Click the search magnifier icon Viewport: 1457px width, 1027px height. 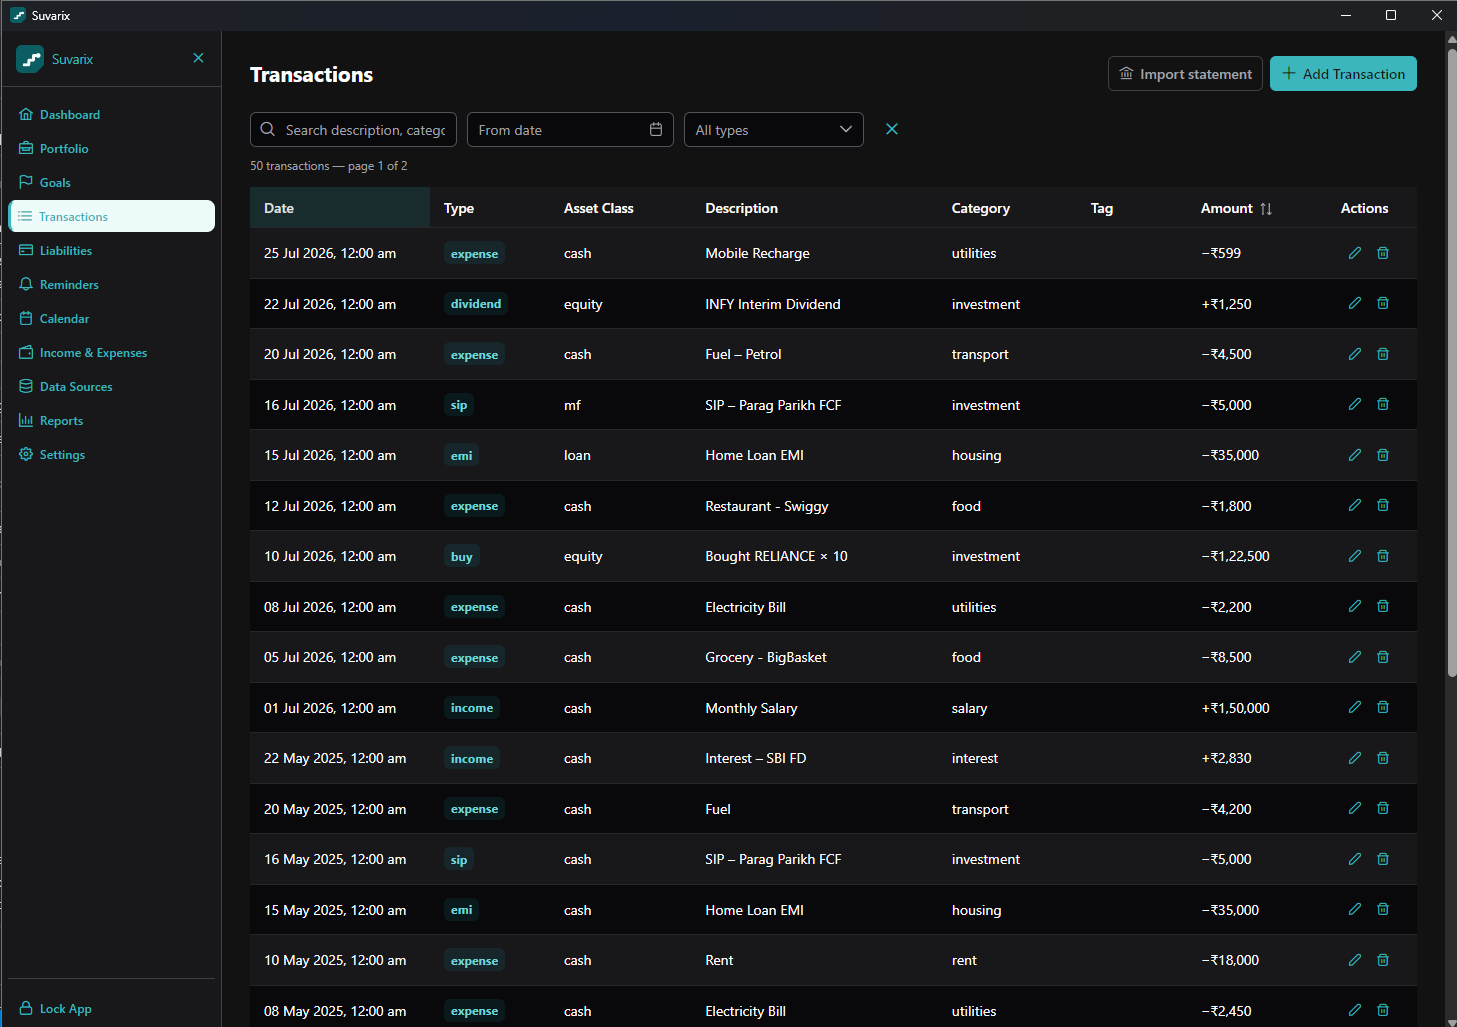click(x=268, y=129)
